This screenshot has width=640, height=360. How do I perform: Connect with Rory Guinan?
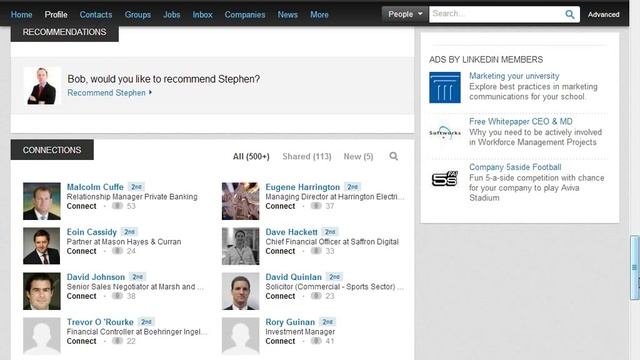point(280,341)
